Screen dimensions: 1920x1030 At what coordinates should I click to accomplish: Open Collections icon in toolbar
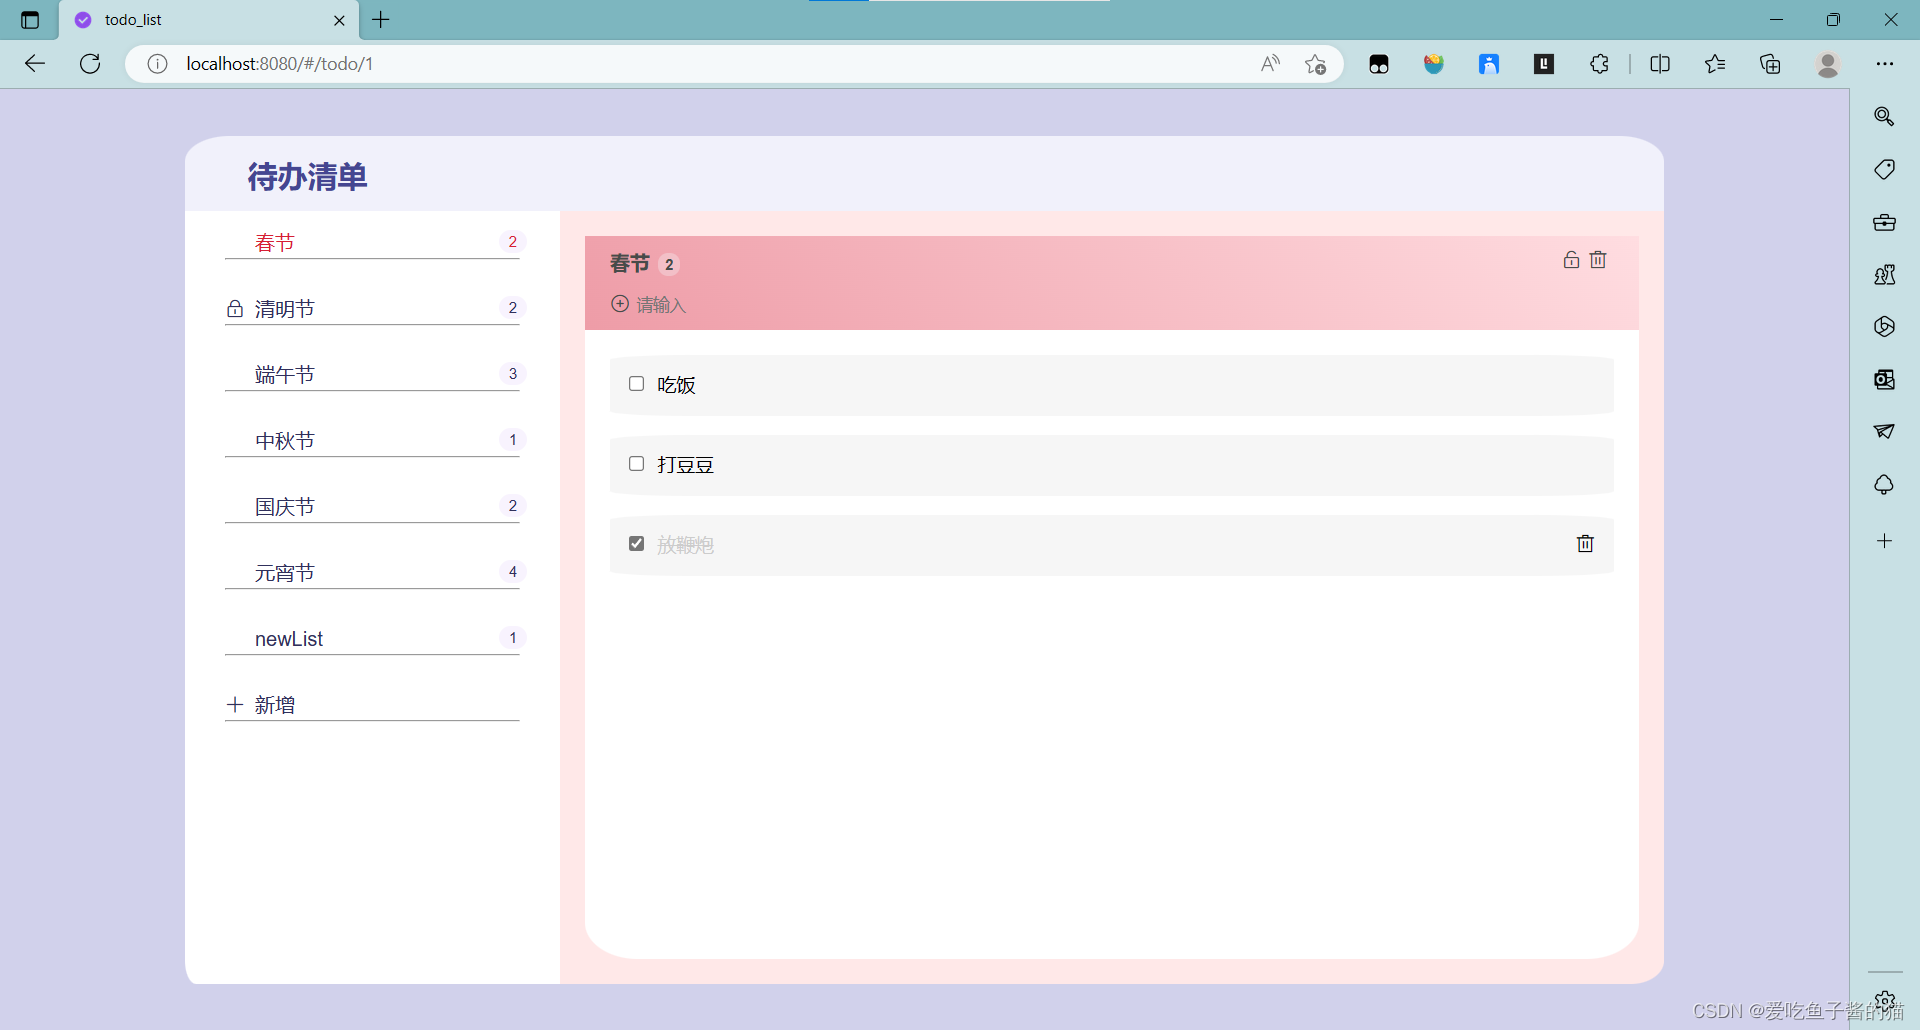pos(1770,64)
